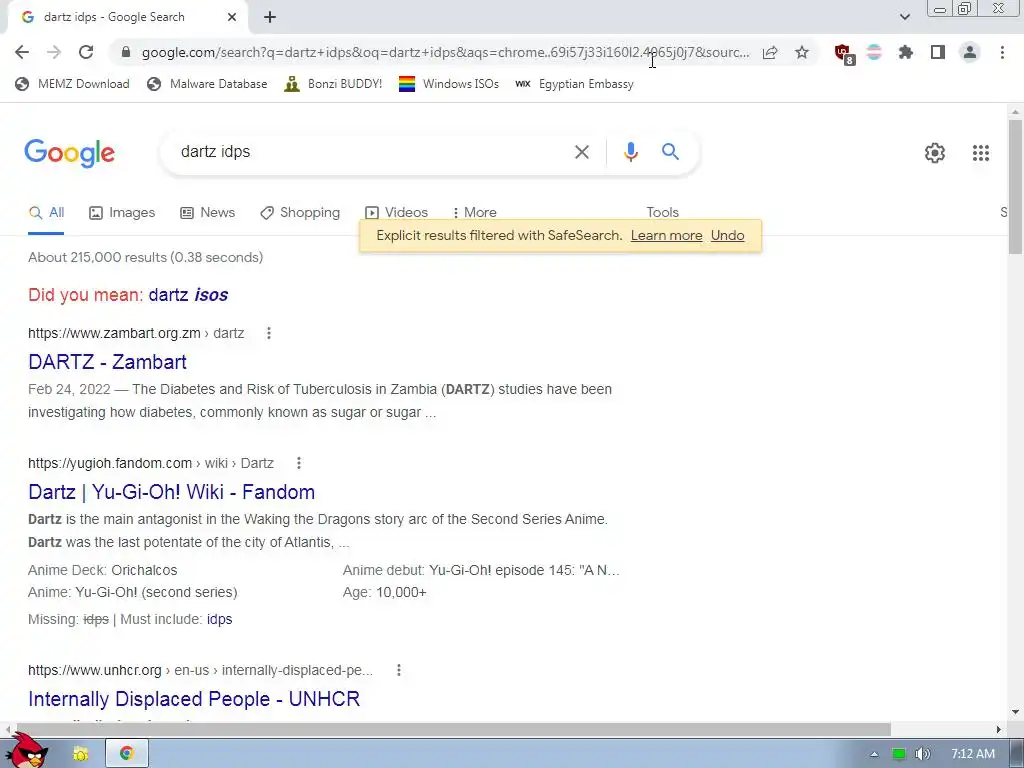Click suggested search dartz isos
Image resolution: width=1024 pixels, height=768 pixels.
(188, 295)
